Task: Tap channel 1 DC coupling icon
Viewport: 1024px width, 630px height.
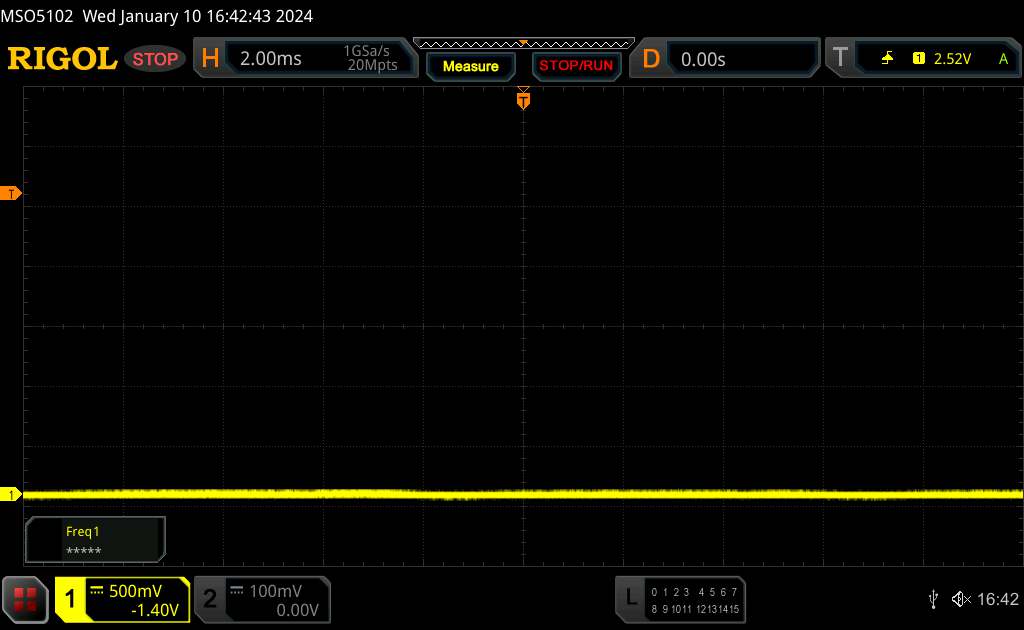Action: click(x=97, y=591)
